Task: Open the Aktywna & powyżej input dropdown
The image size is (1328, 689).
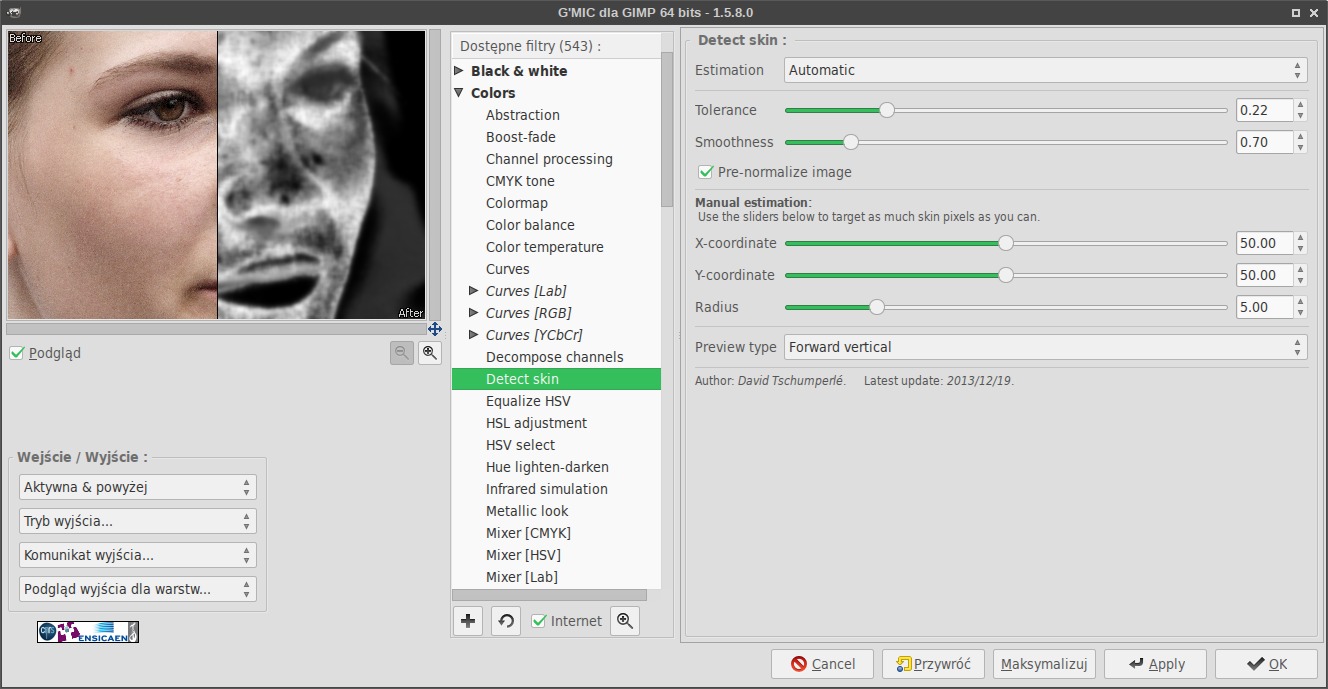Action: (x=138, y=487)
